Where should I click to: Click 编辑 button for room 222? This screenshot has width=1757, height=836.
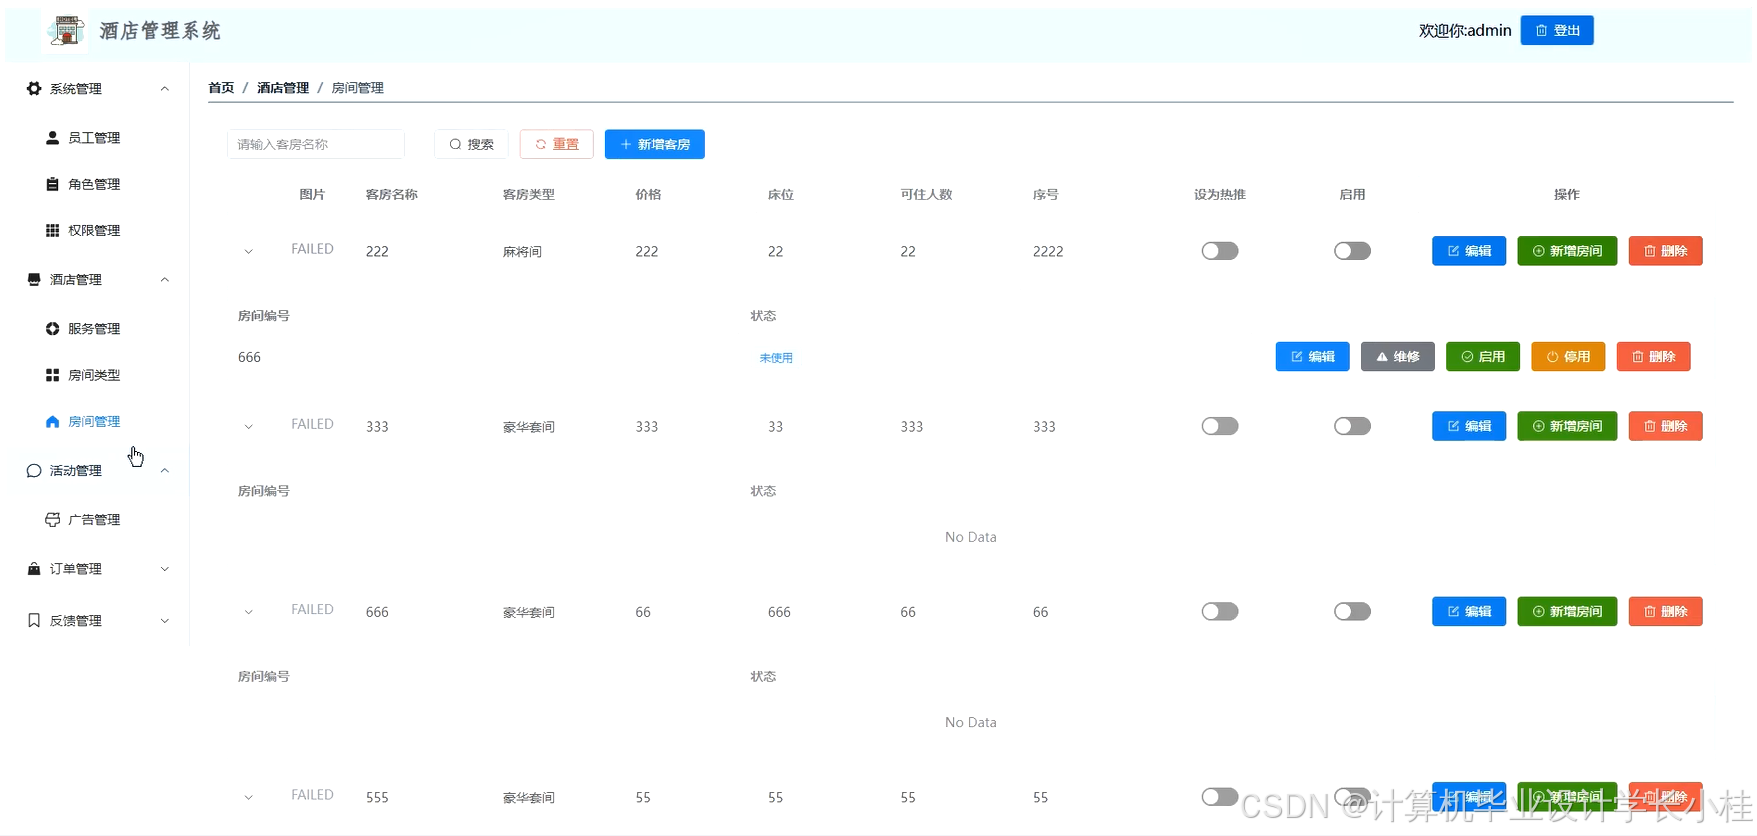(1469, 251)
